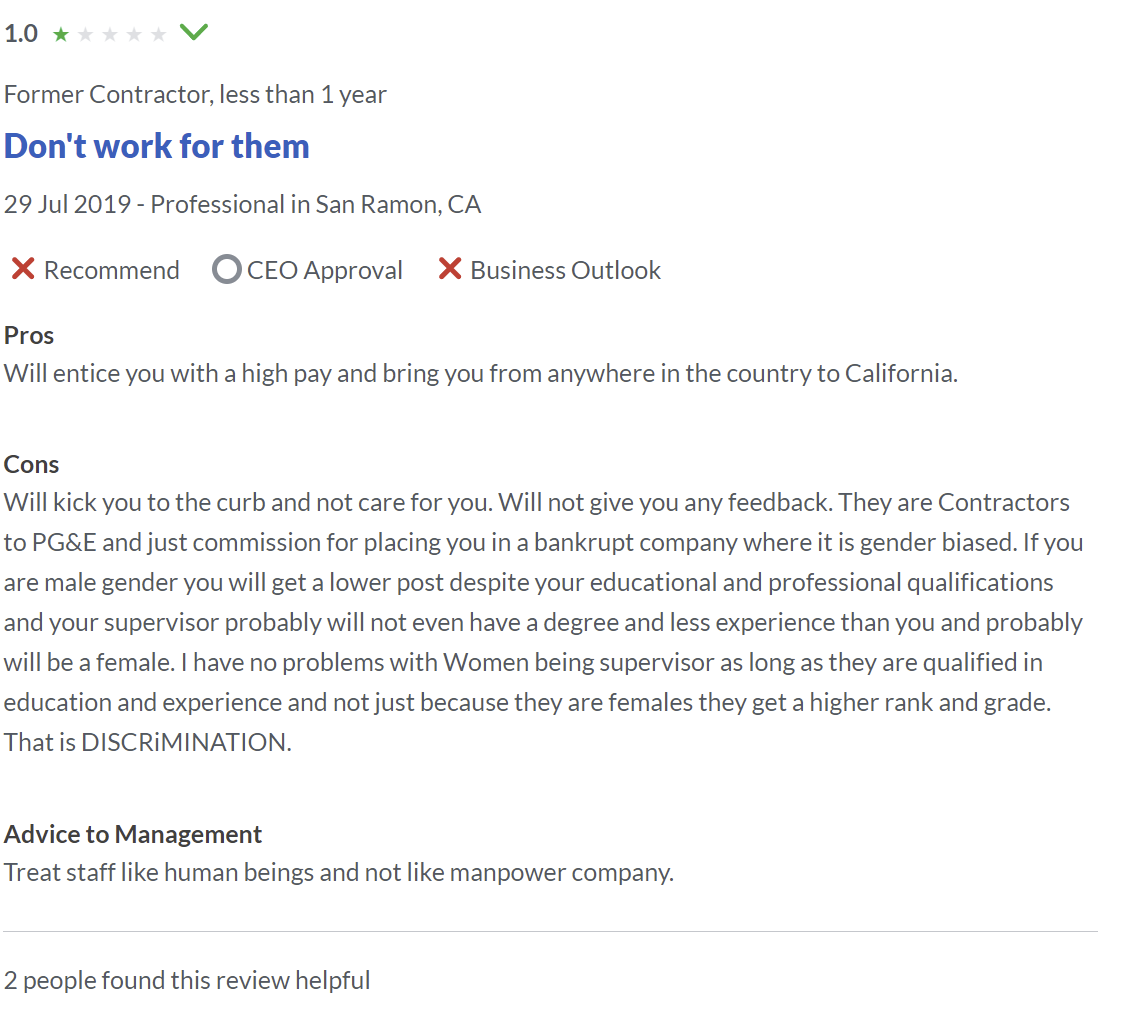Click the first green rating star

[x=61, y=34]
